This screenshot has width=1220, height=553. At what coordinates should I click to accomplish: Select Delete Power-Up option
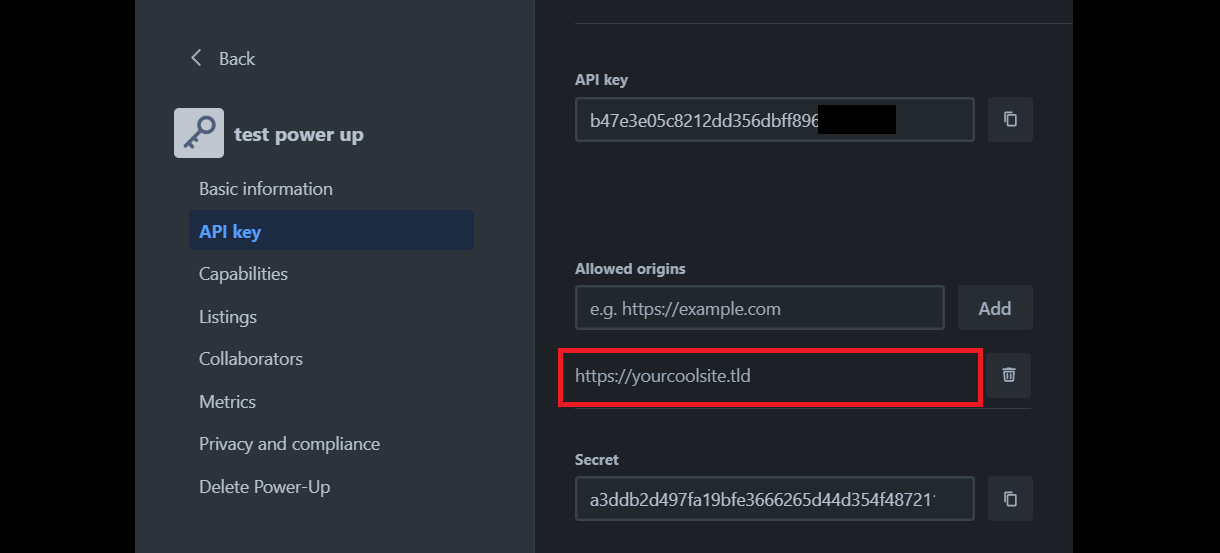[264, 487]
